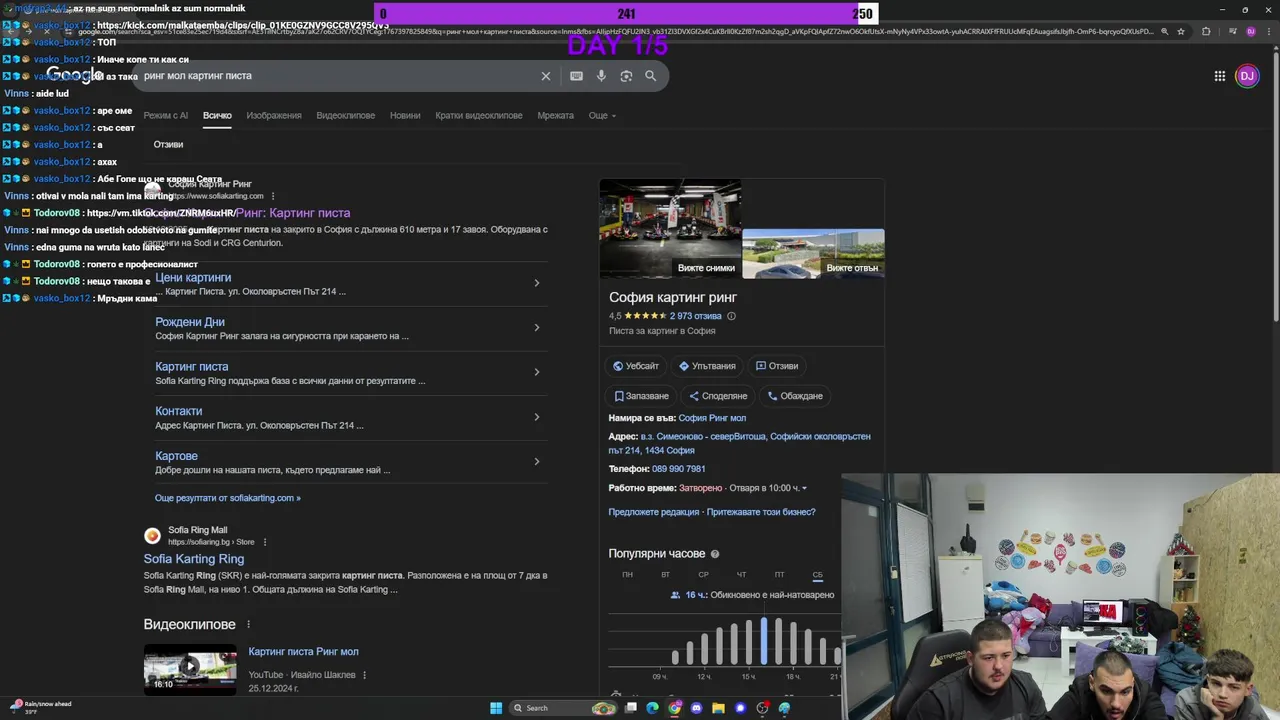This screenshot has height=720, width=1280.
Task: Open 2 973 отзива reviews link
Action: pos(696,316)
